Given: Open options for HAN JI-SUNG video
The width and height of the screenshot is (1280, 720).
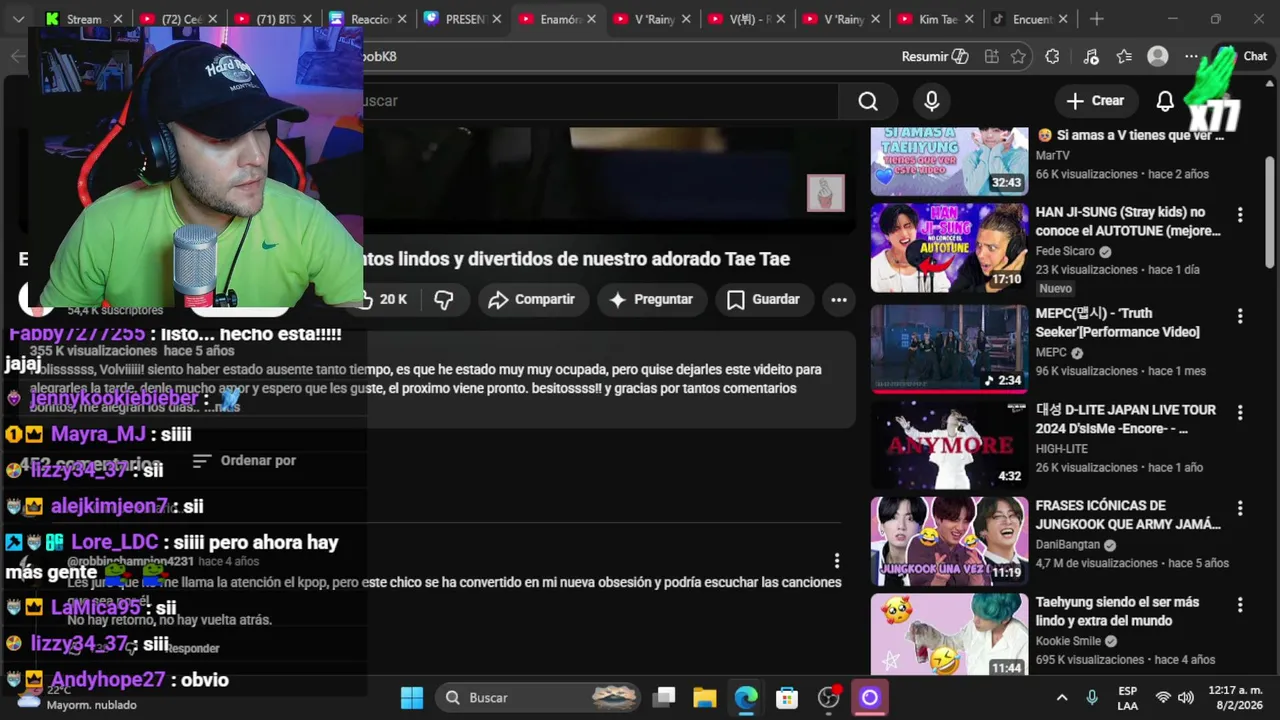Looking at the screenshot, I should click(x=1240, y=214).
